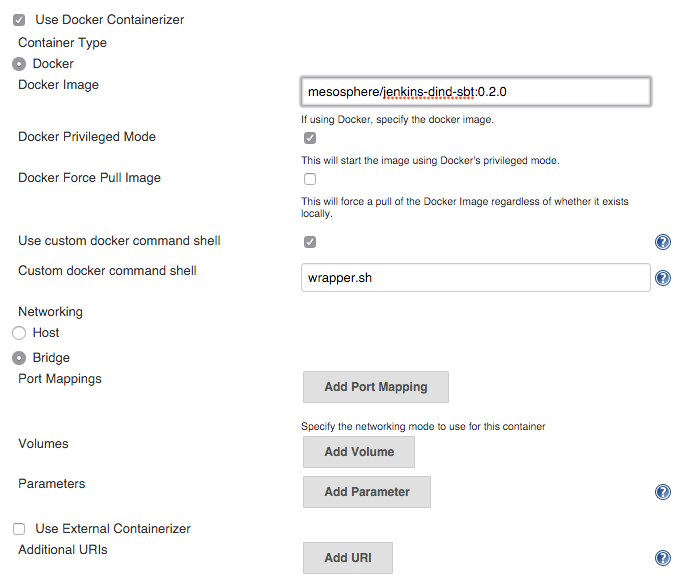Screen dimensions: 676x583
Task: Click the Networking heading
Action: (50, 311)
